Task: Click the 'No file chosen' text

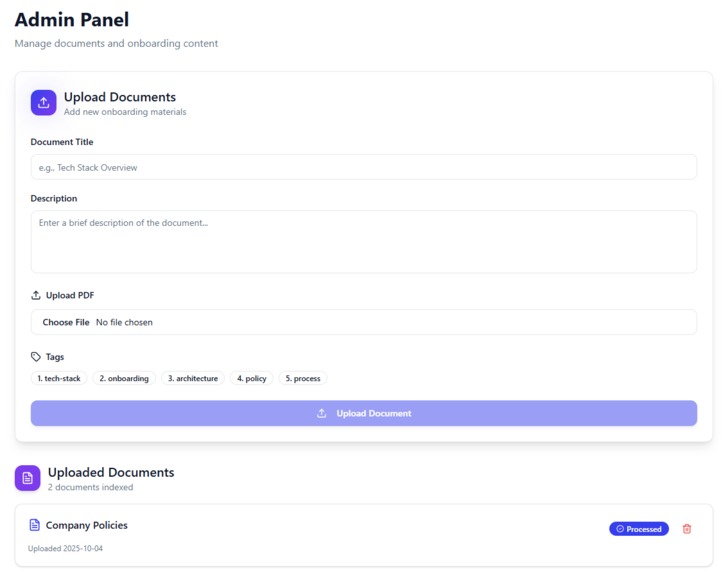Action: (x=124, y=322)
